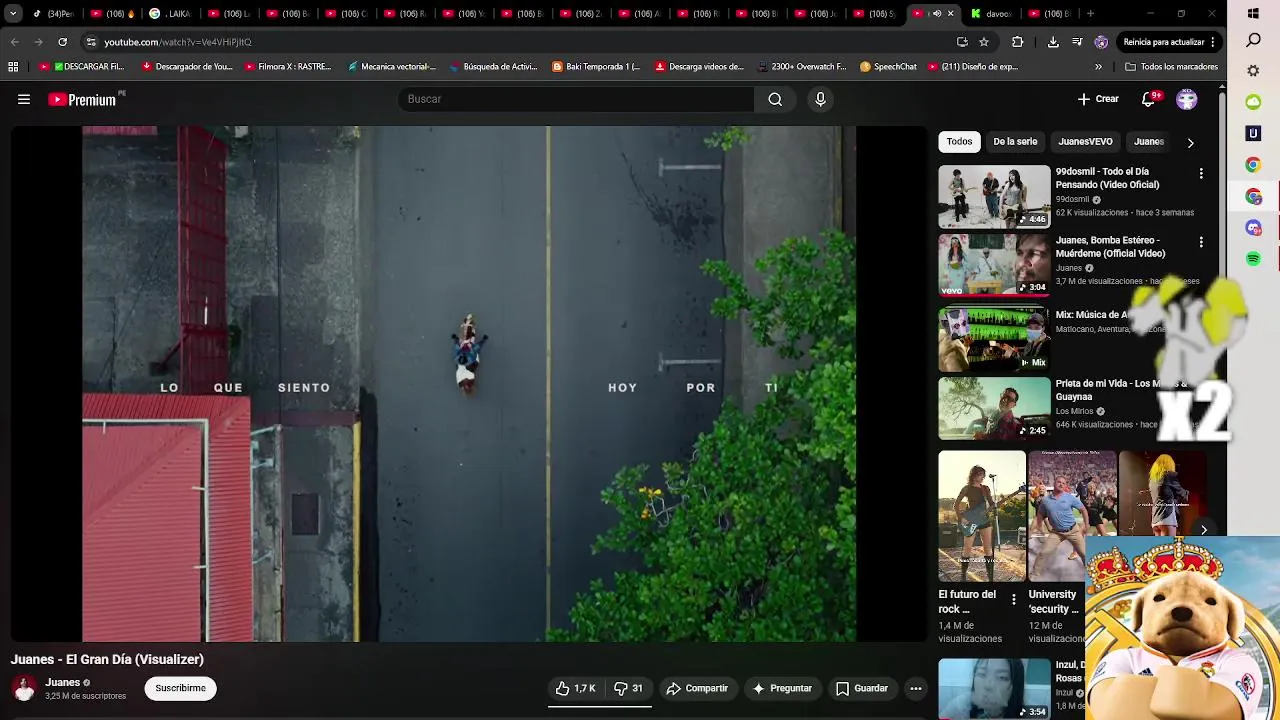Open Discord from the taskbar

(1253, 228)
